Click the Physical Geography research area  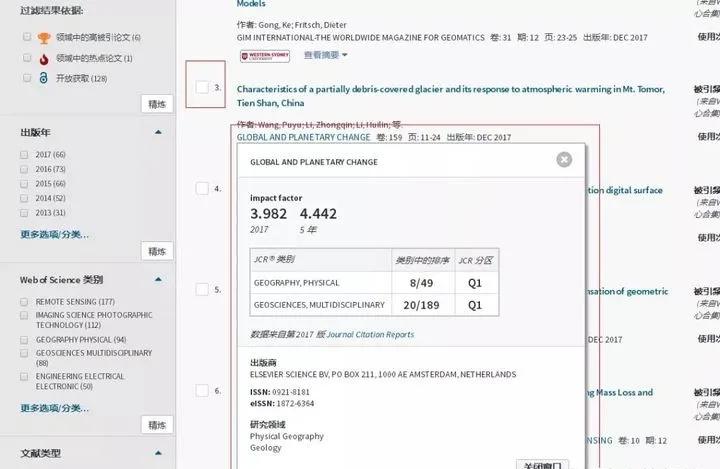[287, 436]
